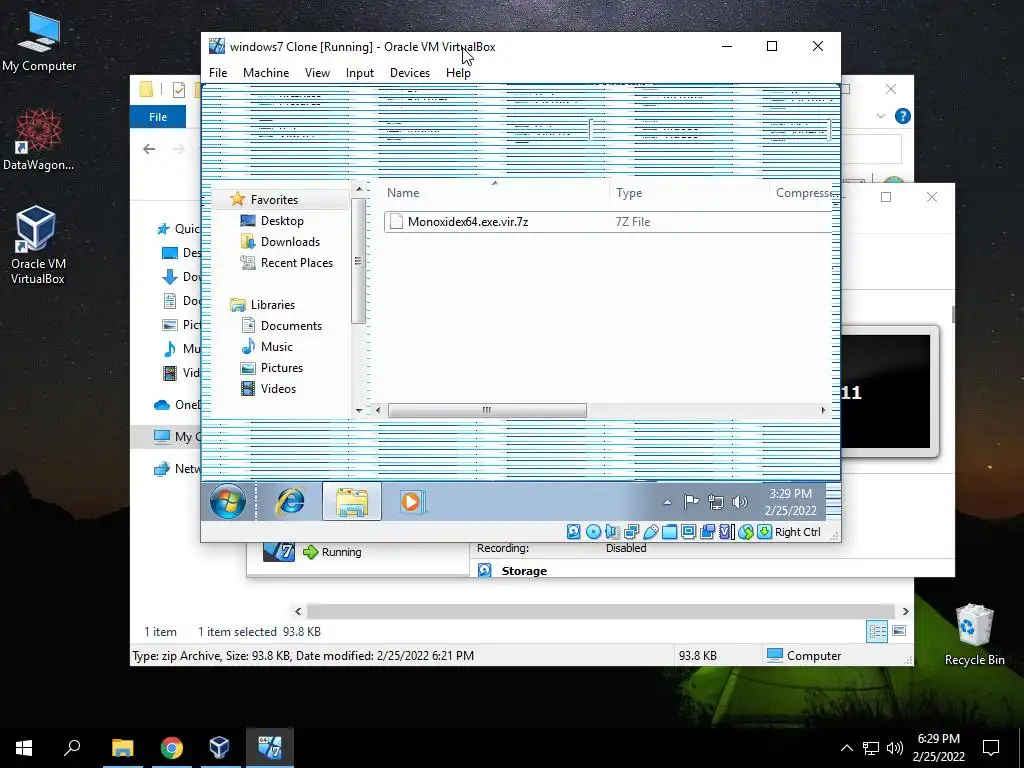
Task: Click the network adapters indicator icon
Action: [632, 532]
